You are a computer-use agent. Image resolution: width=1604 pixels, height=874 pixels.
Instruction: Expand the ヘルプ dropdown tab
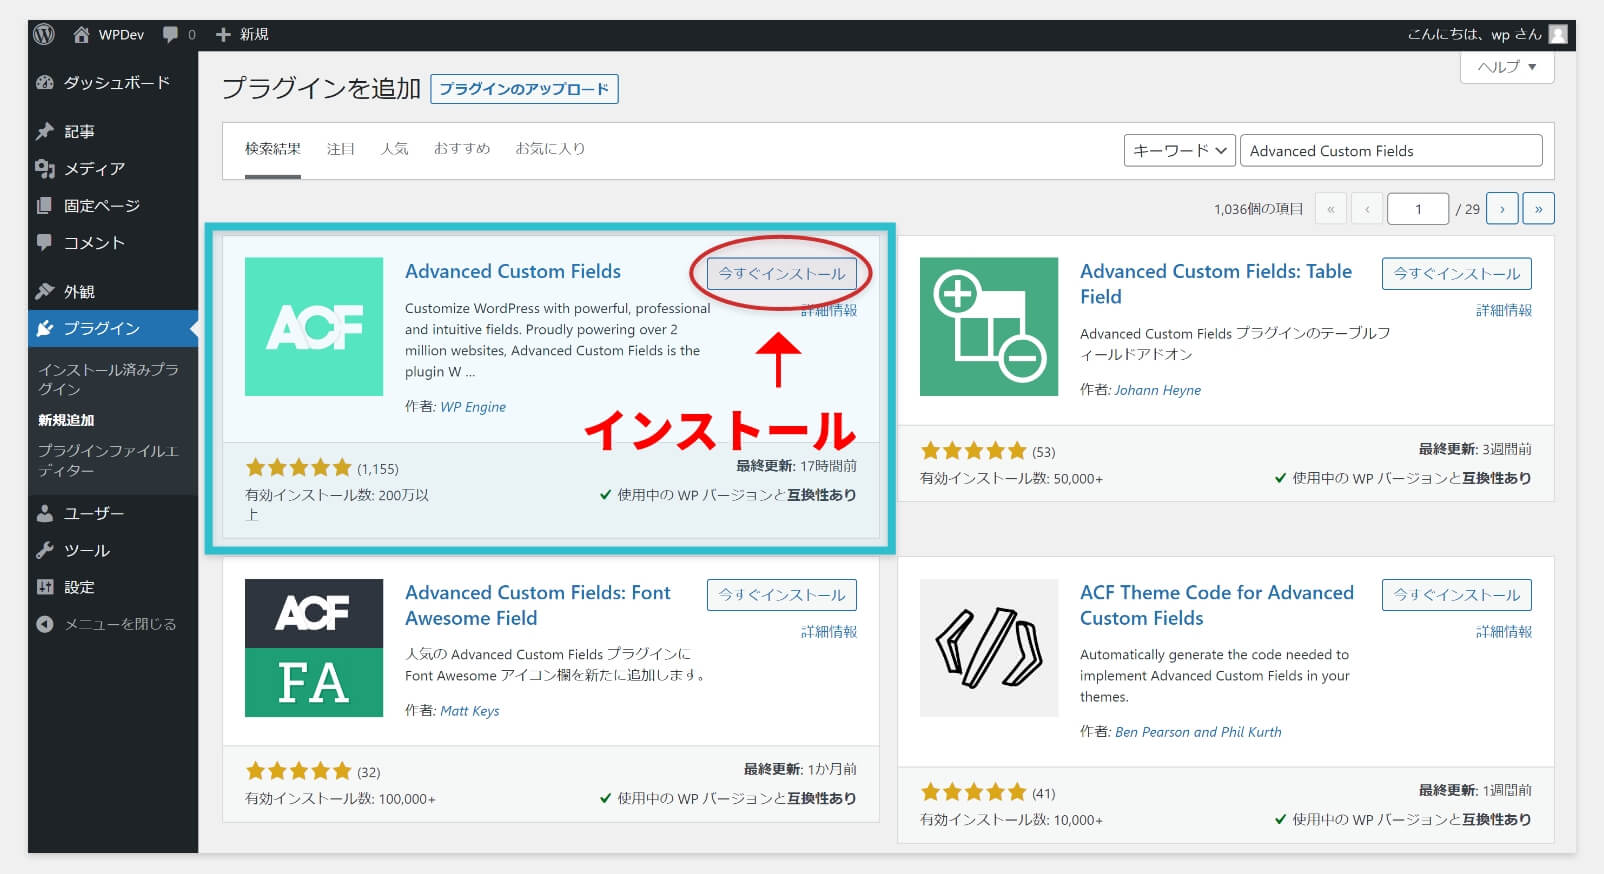[1507, 67]
